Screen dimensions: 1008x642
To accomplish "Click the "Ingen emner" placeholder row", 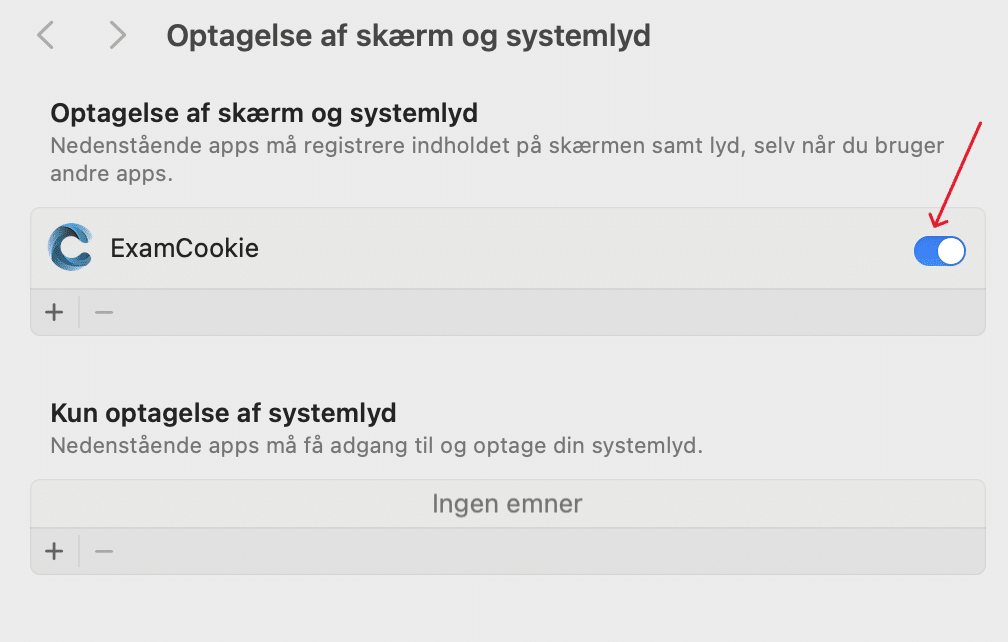I will point(507,503).
